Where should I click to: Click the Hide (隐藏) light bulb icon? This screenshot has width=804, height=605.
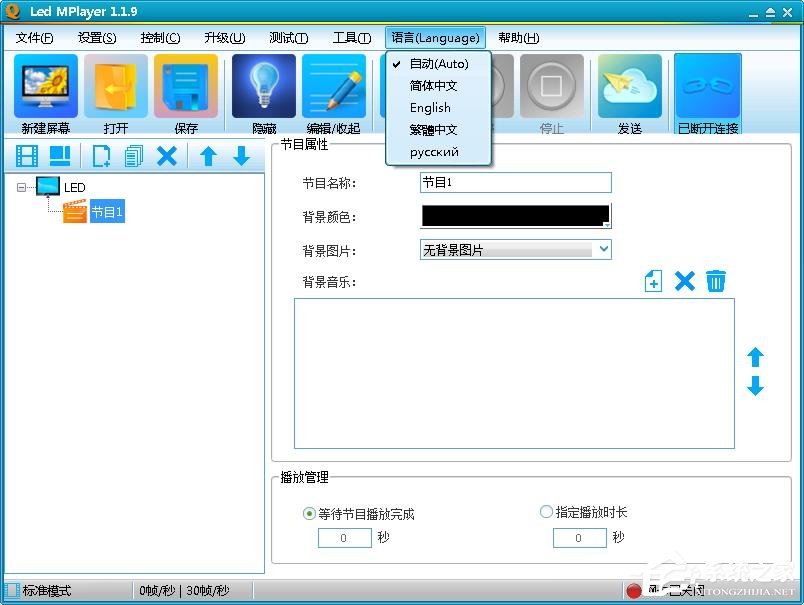pos(264,86)
